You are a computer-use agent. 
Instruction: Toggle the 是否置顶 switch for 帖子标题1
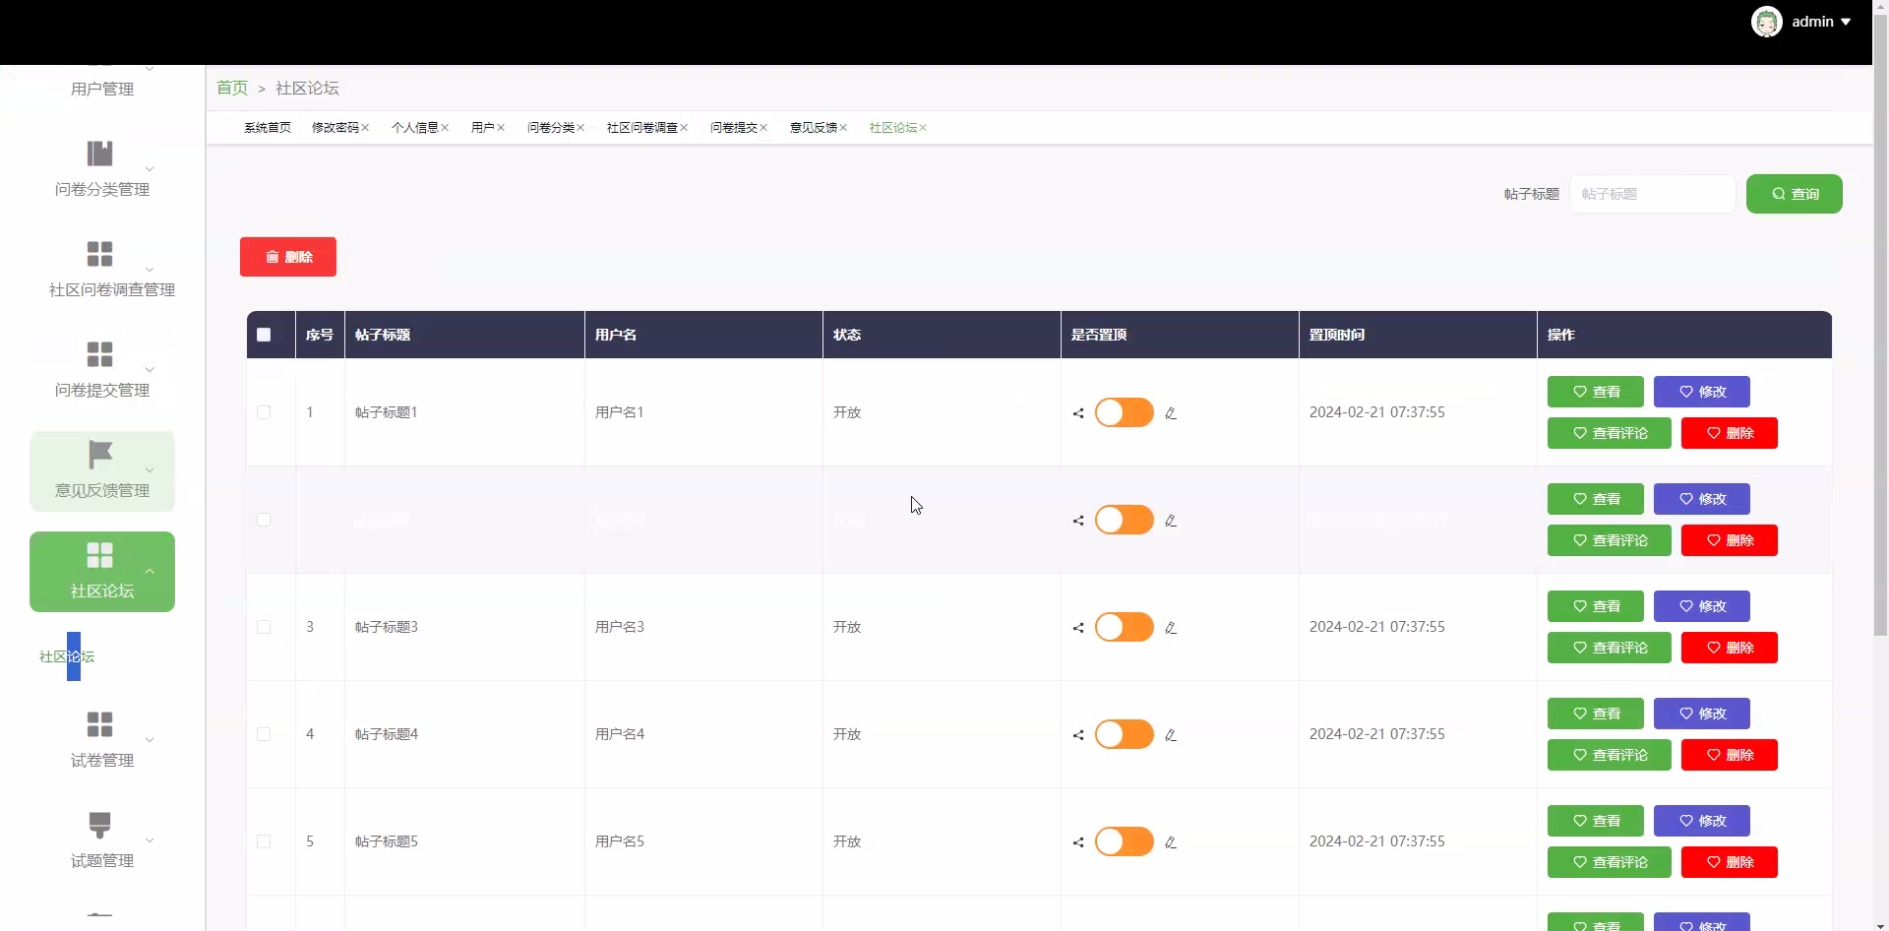click(x=1124, y=412)
